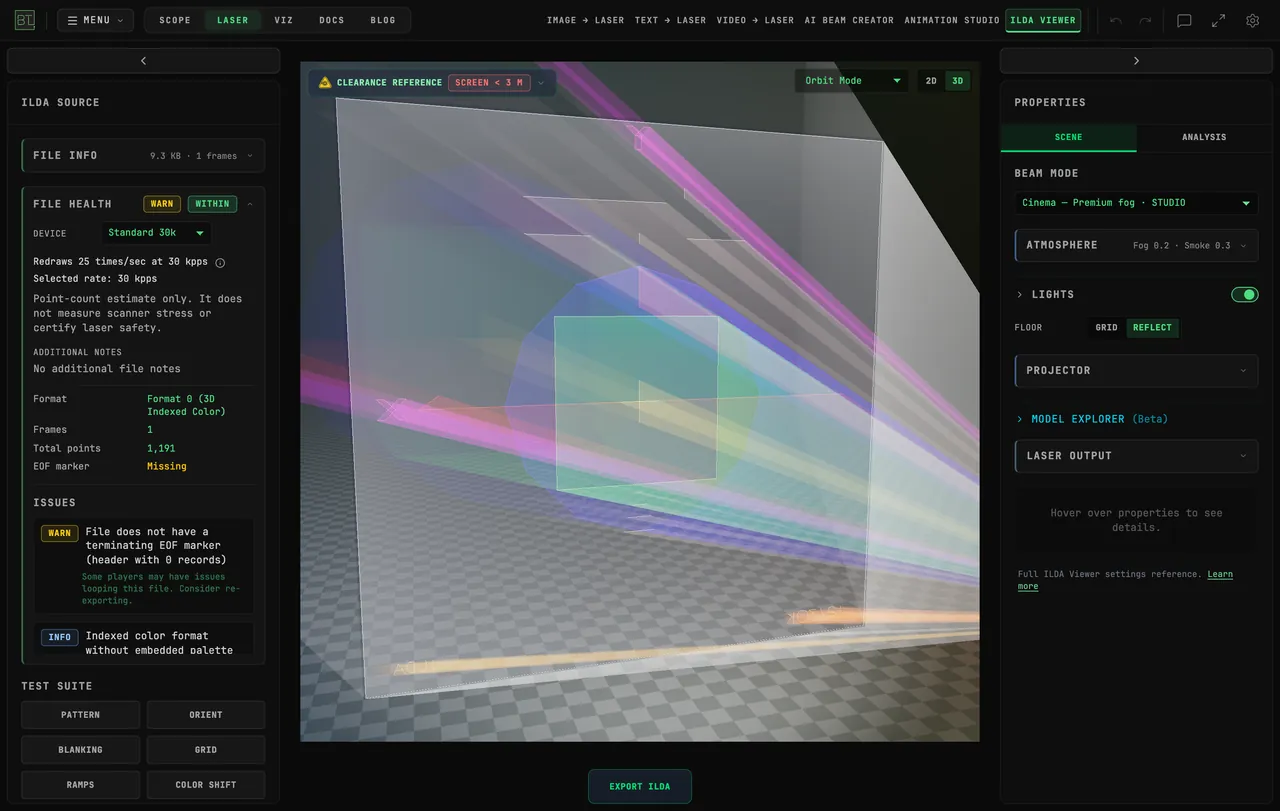Collapse the right panel with the arrow

pyautogui.click(x=1136, y=61)
